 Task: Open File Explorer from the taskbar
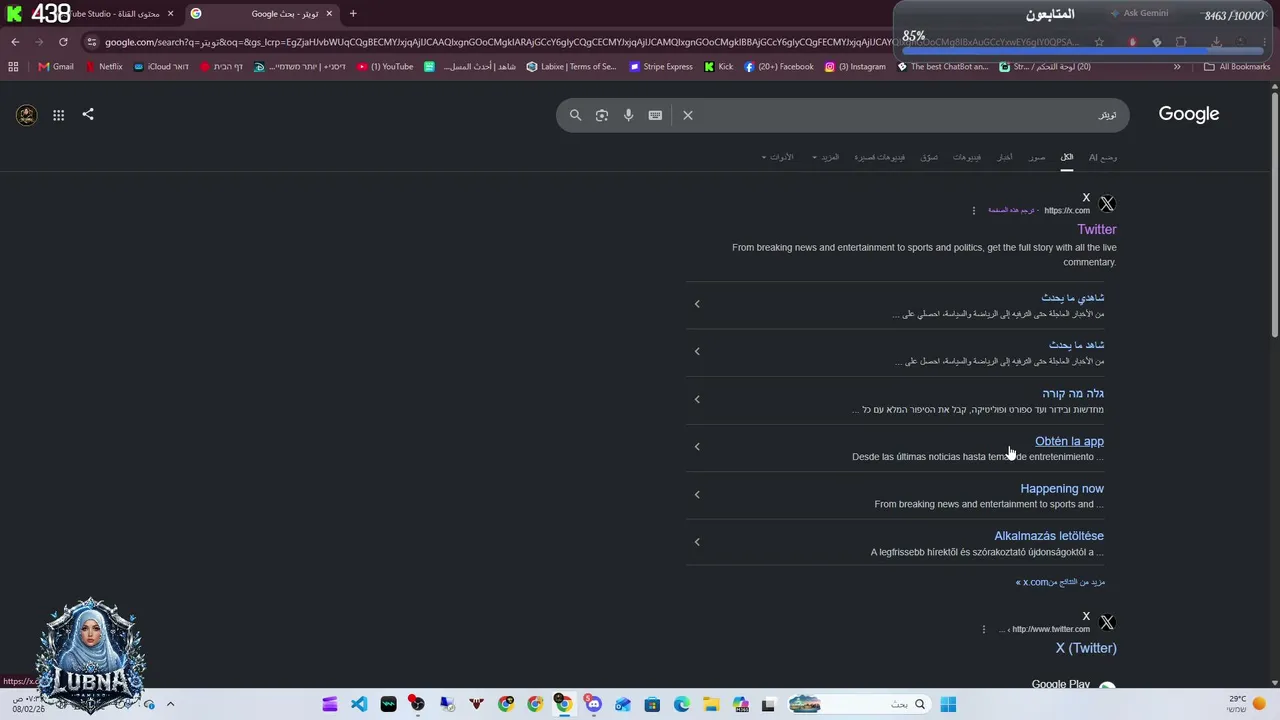tap(711, 704)
